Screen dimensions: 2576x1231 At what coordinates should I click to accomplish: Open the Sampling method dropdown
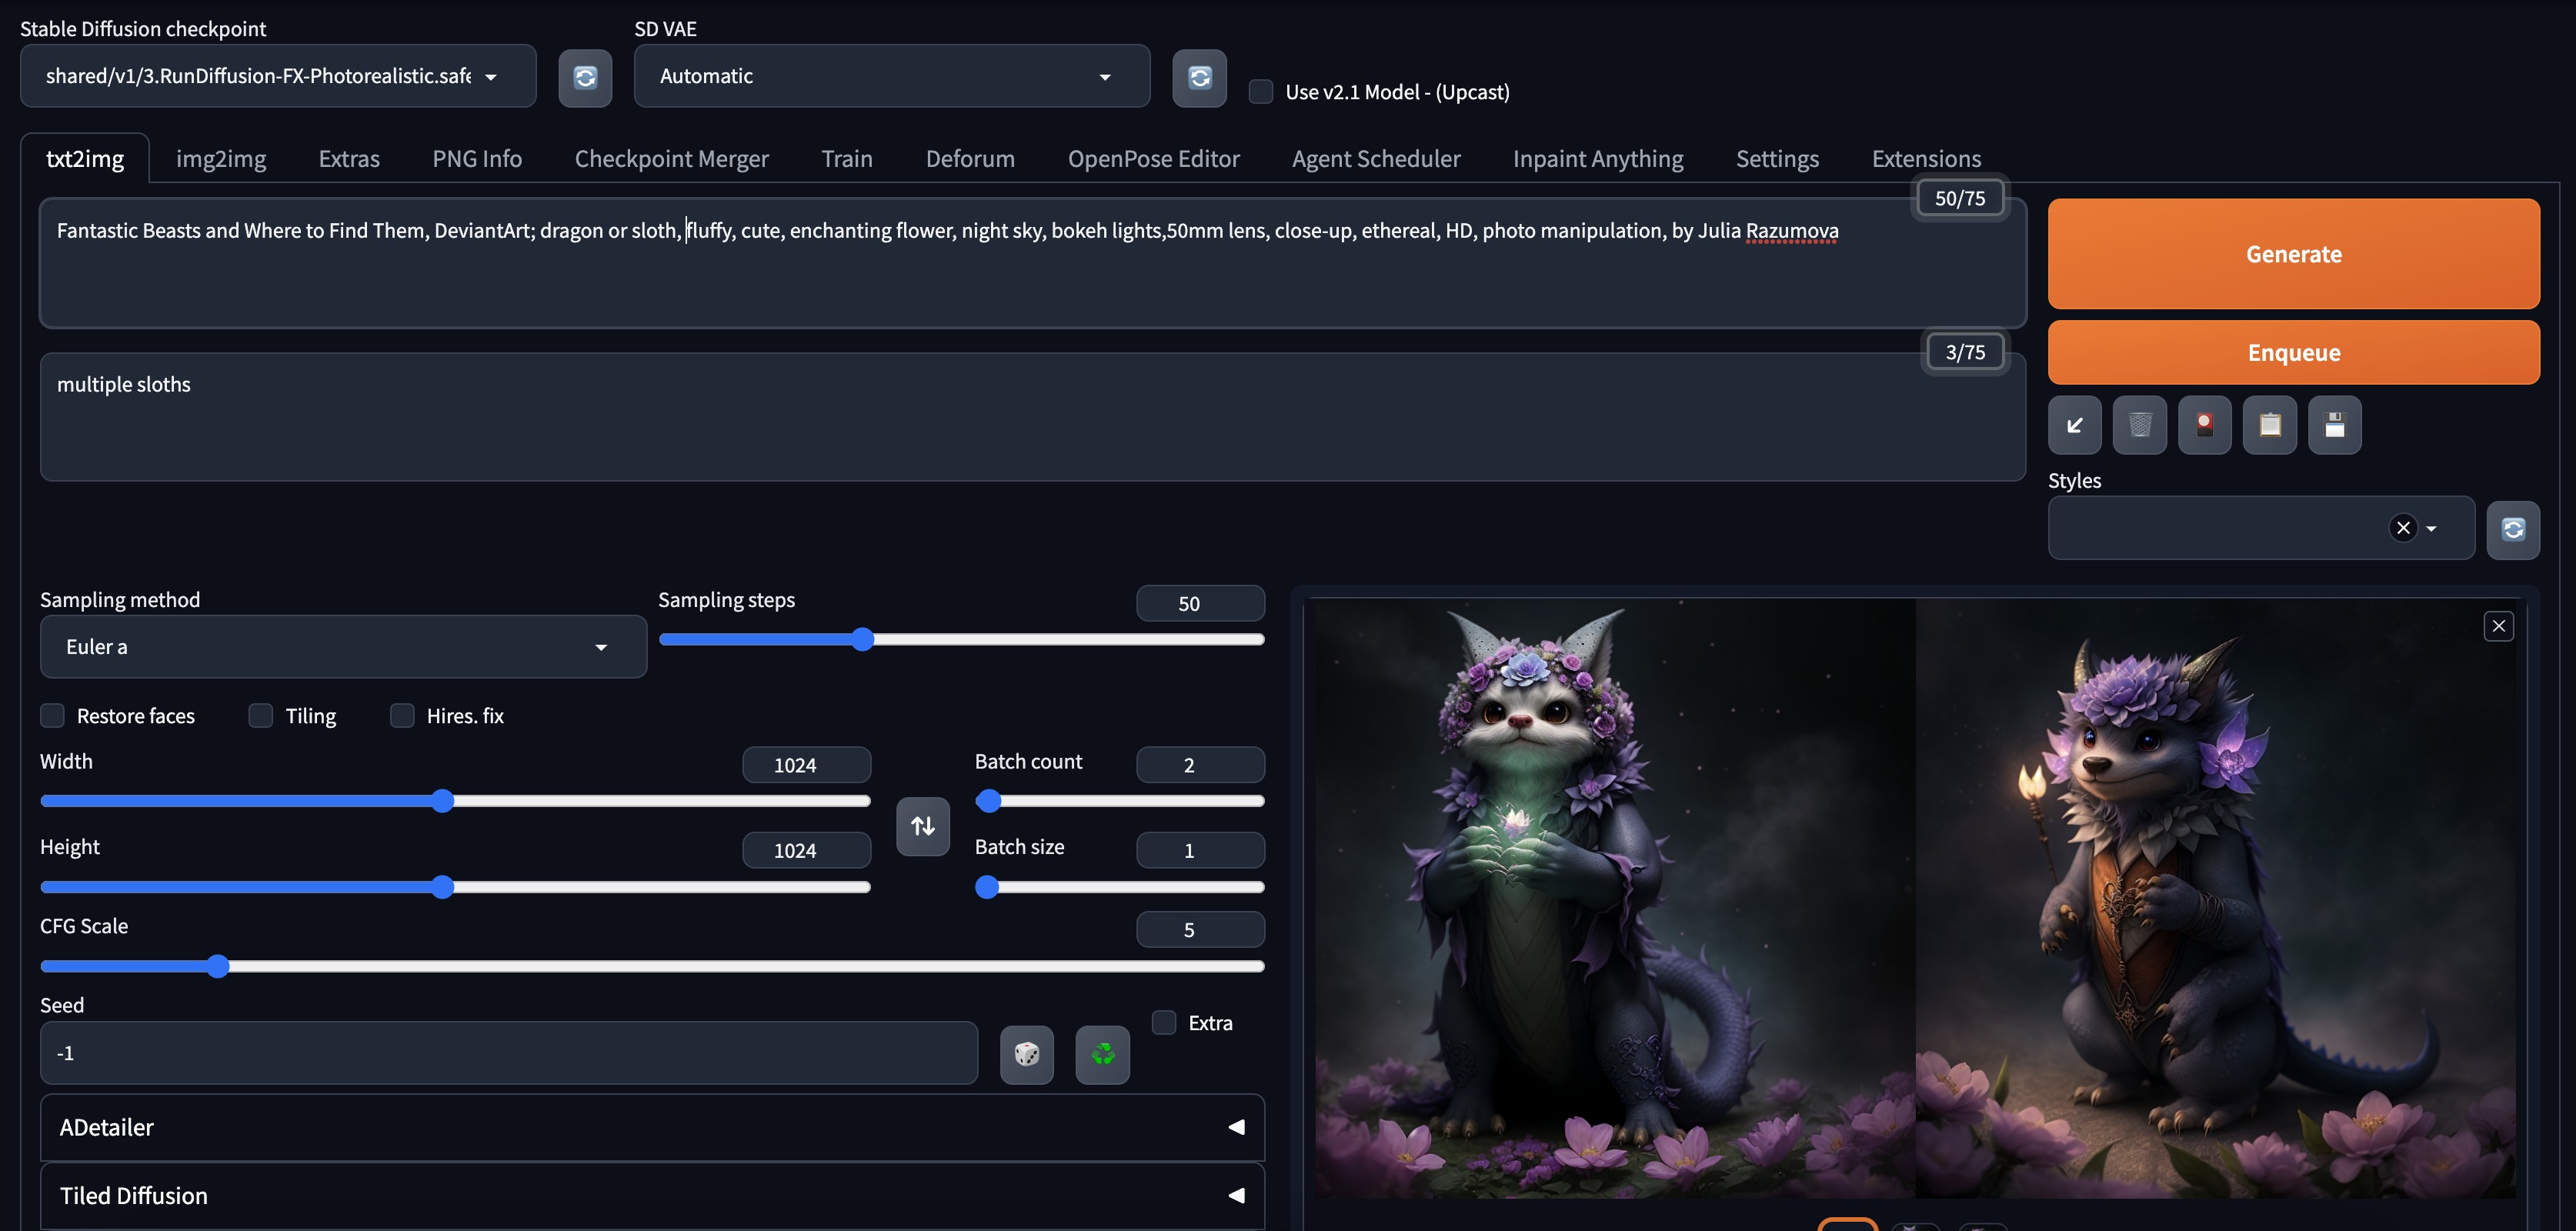coord(343,647)
